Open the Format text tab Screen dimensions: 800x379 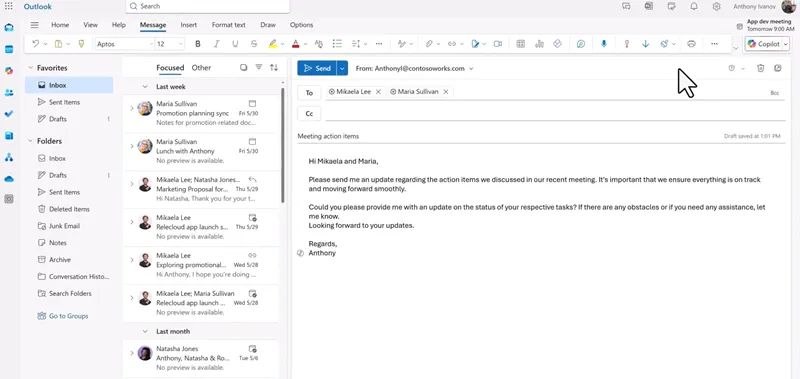[x=229, y=25]
